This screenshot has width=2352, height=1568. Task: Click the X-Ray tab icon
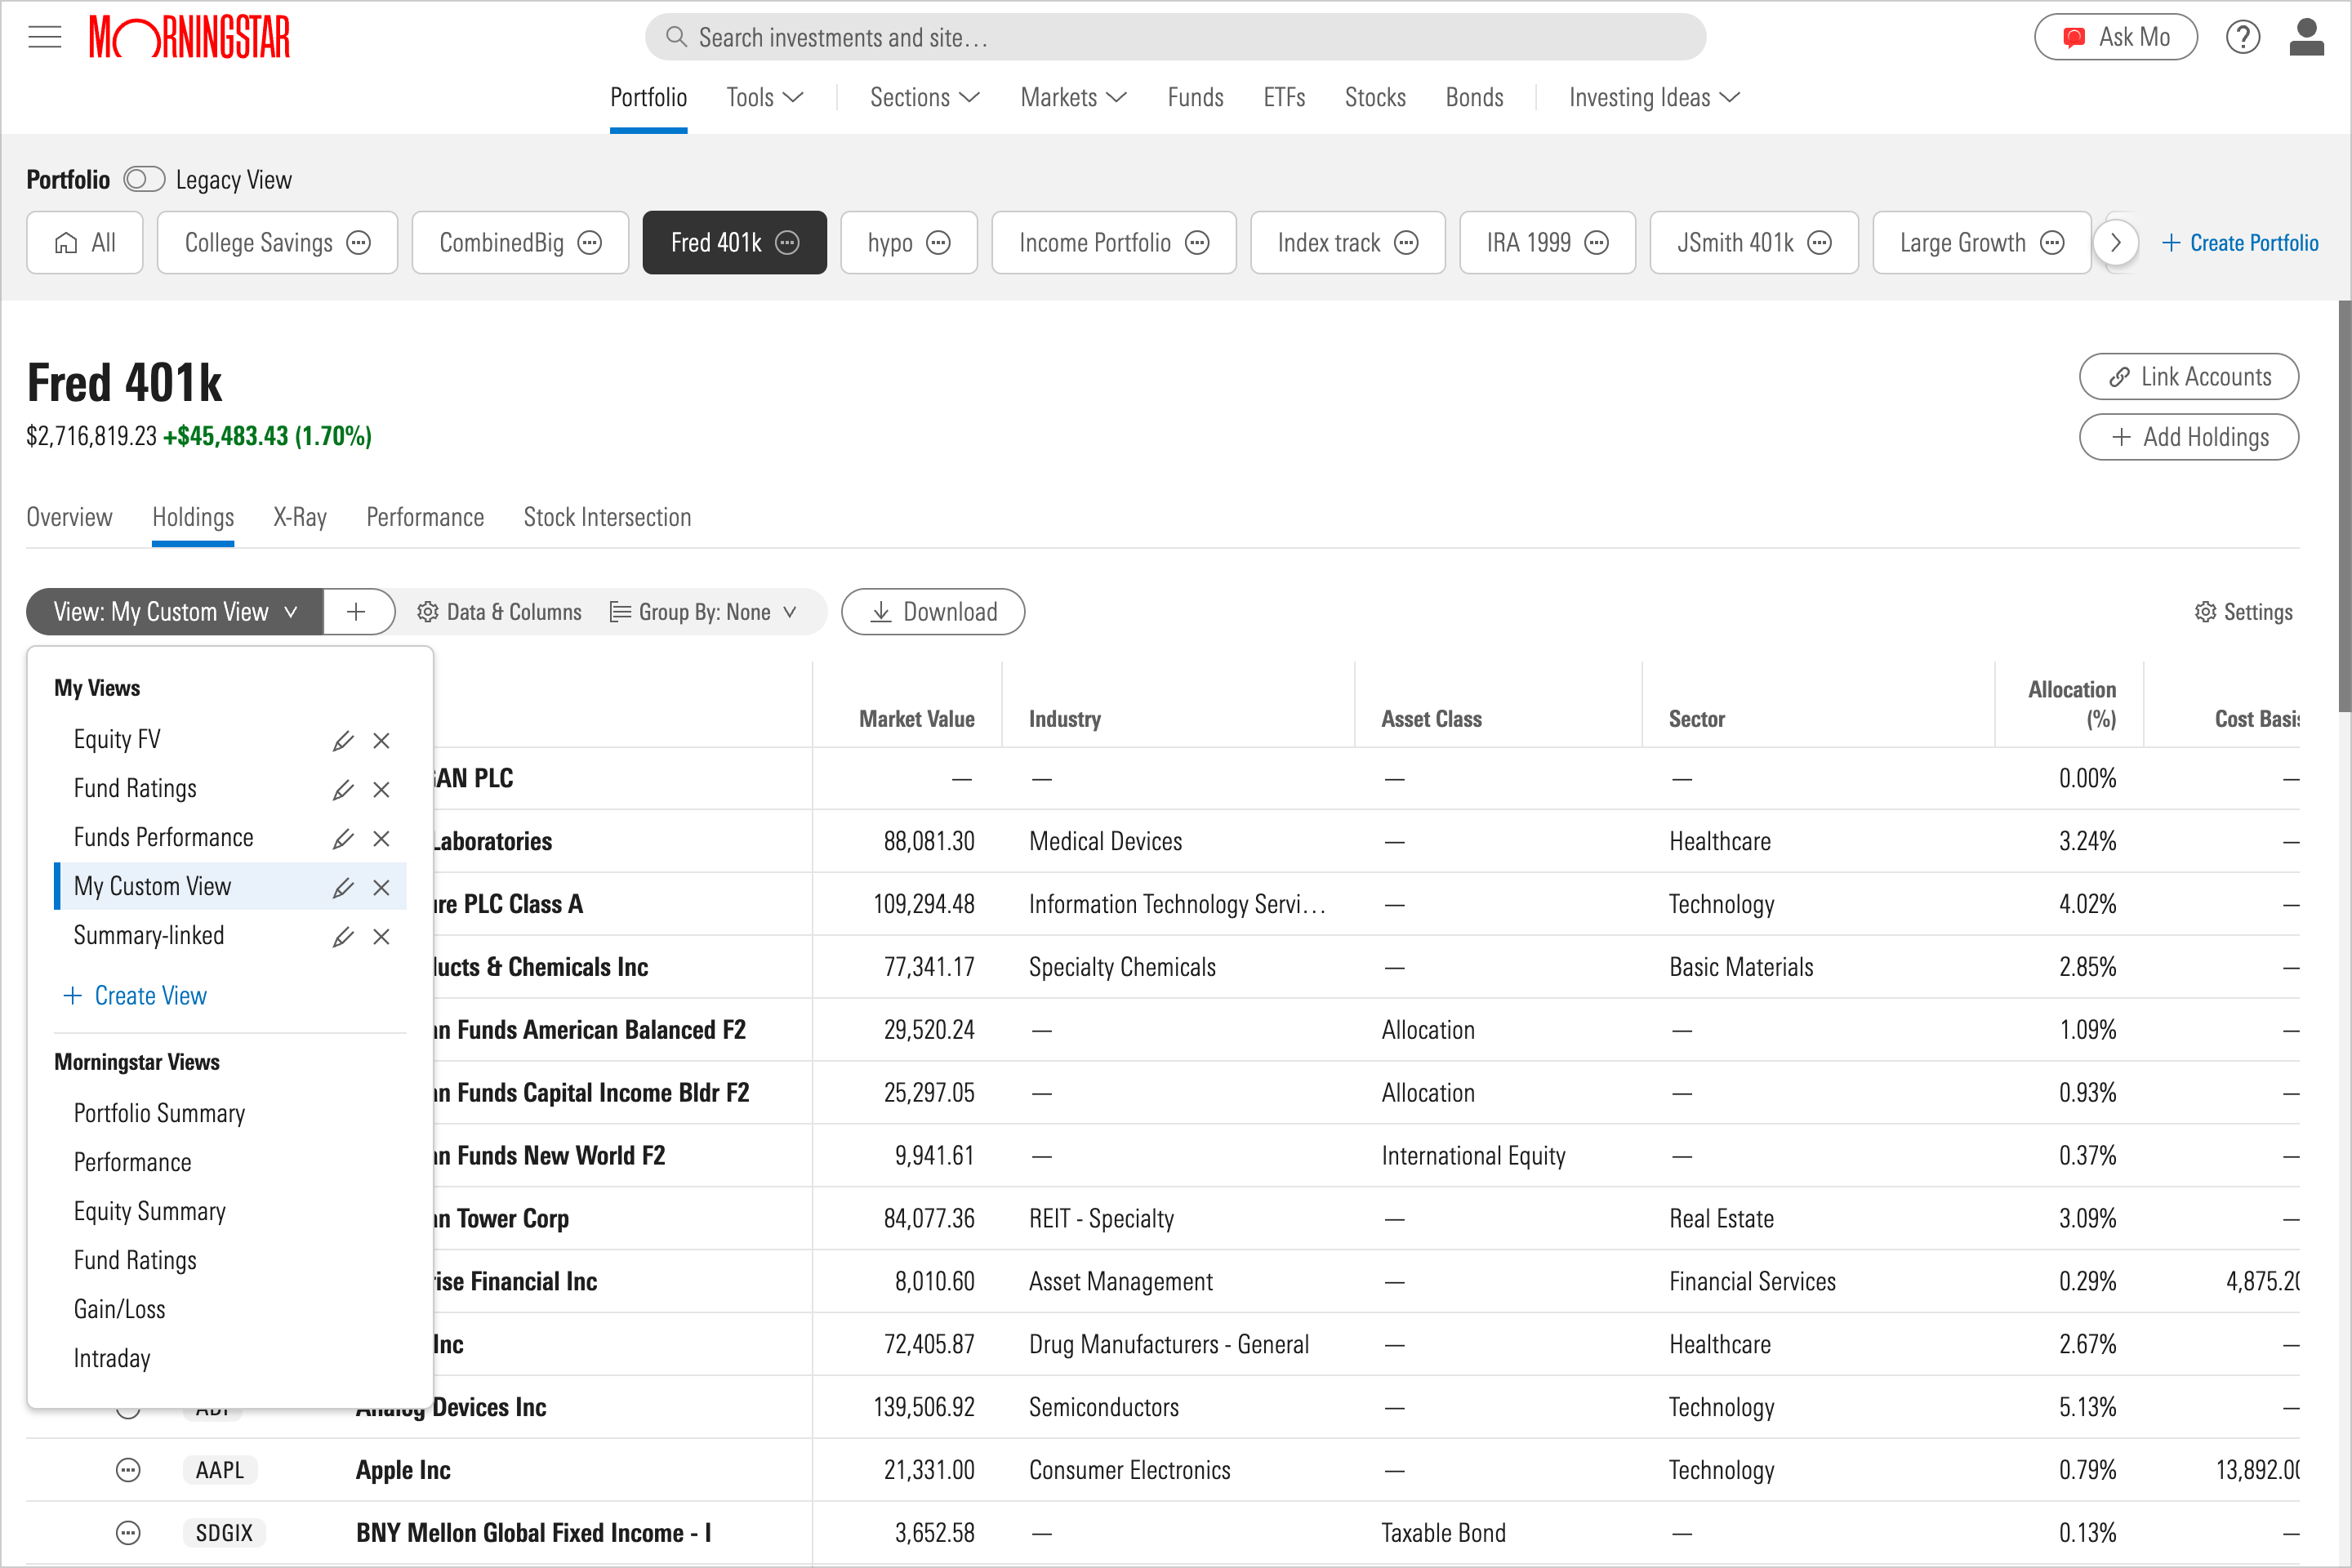[x=297, y=518]
